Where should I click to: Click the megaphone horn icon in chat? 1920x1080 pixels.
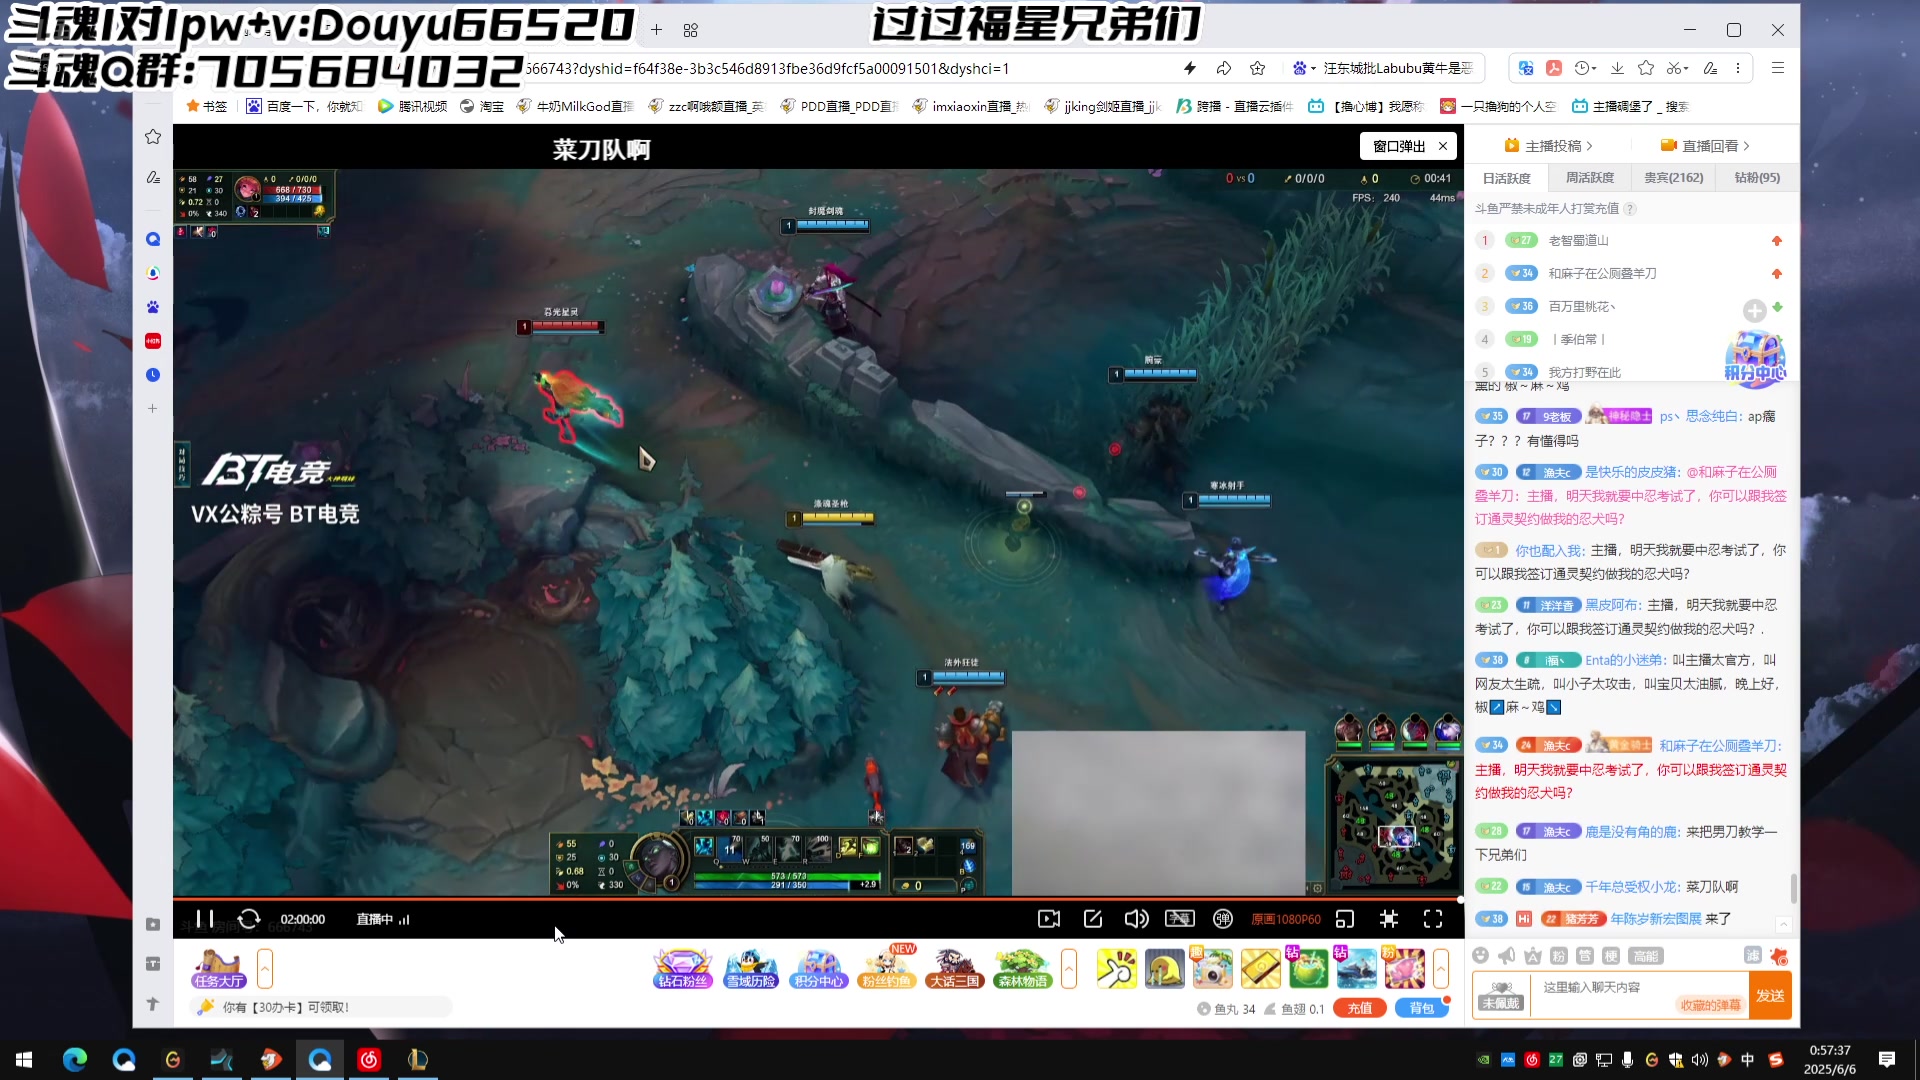click(x=1507, y=956)
